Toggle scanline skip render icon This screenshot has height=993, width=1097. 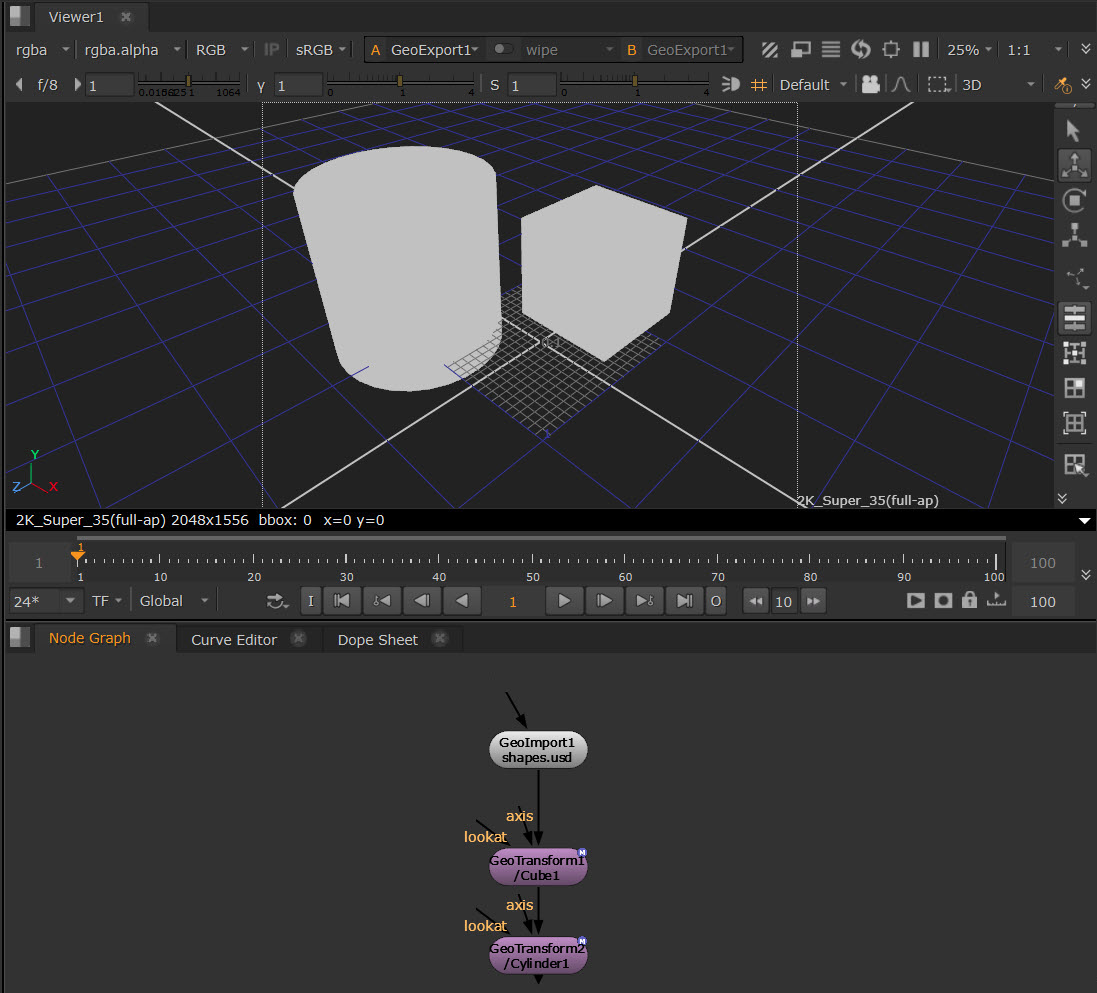[x=830, y=50]
